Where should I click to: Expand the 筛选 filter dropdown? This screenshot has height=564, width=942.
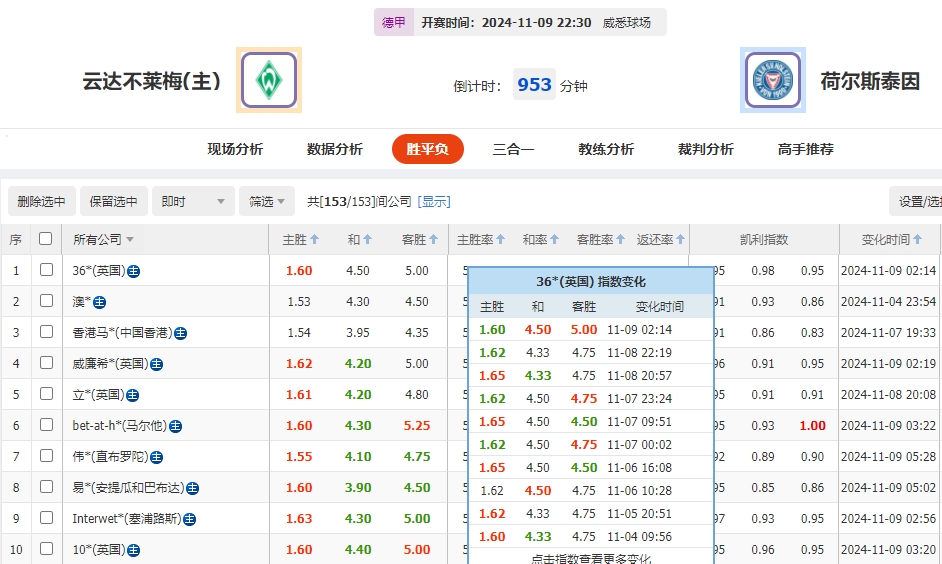point(267,201)
